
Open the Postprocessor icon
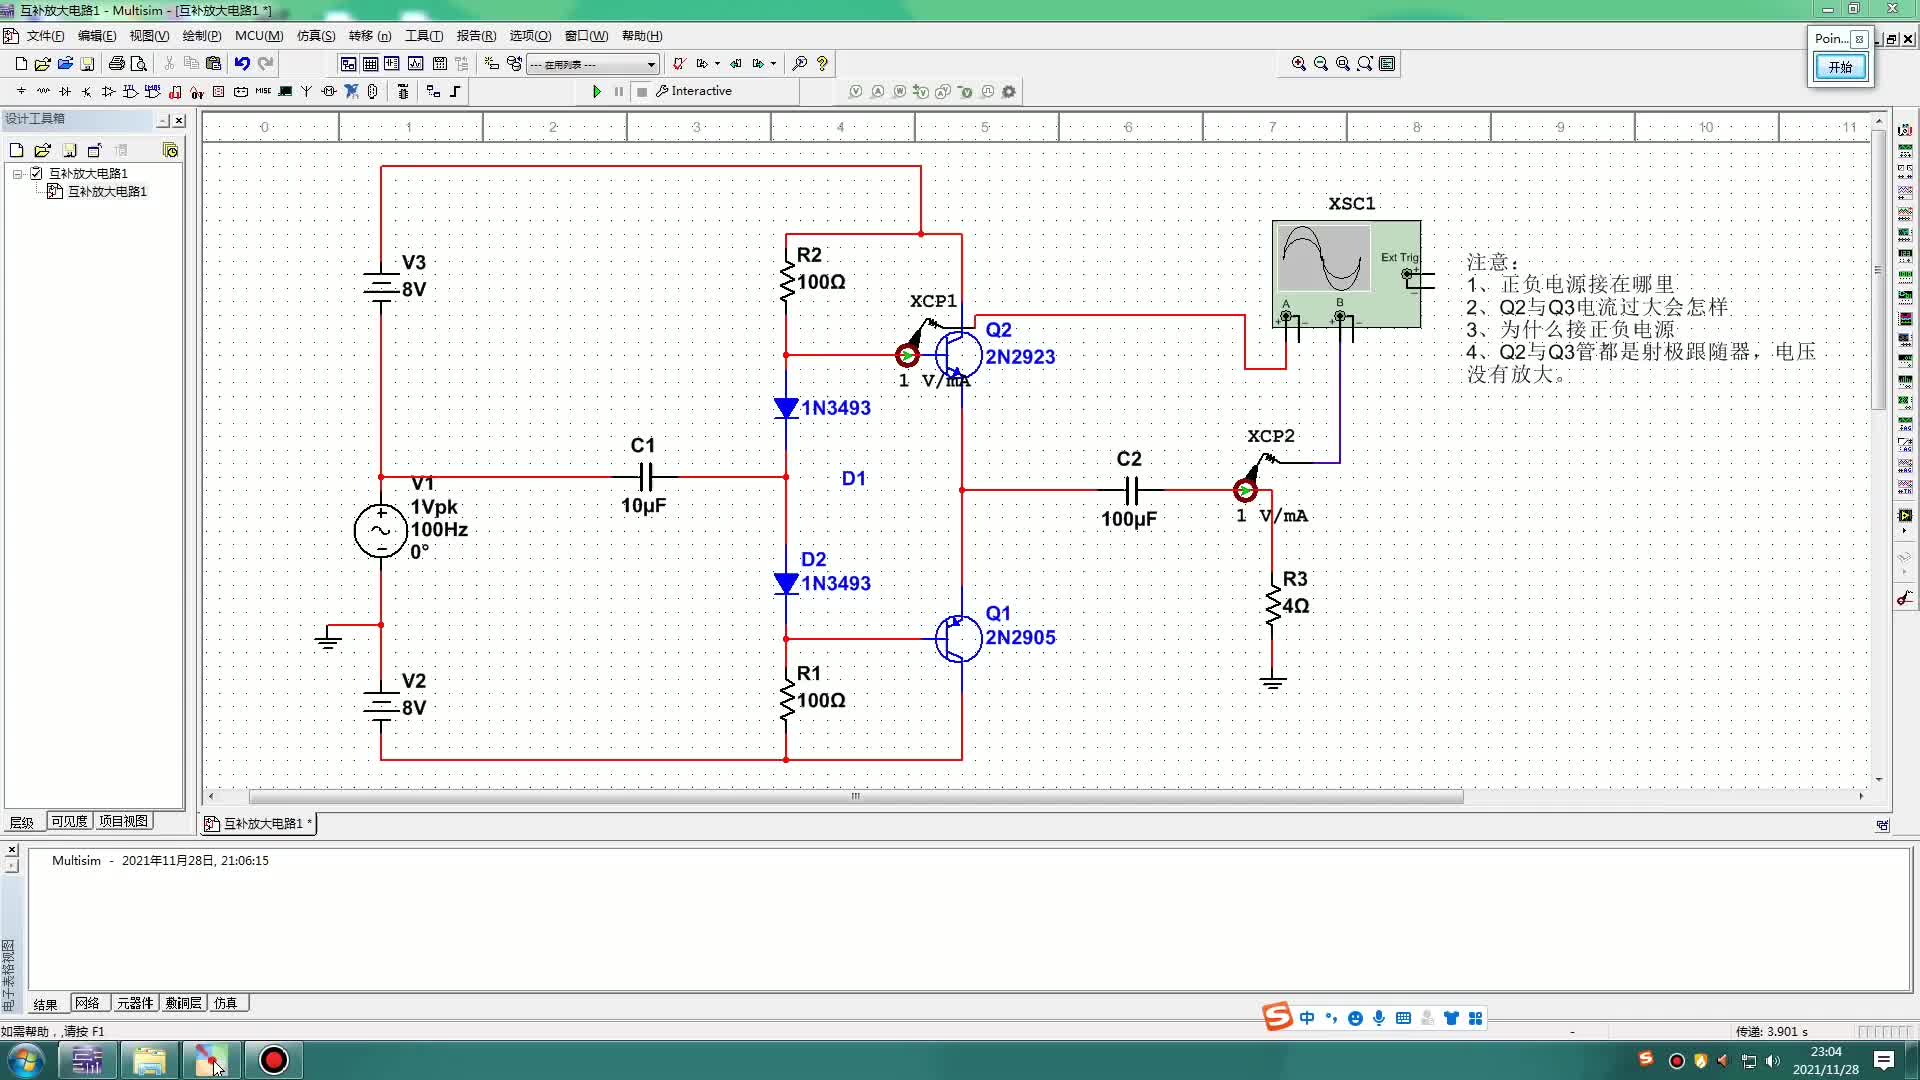[439, 63]
